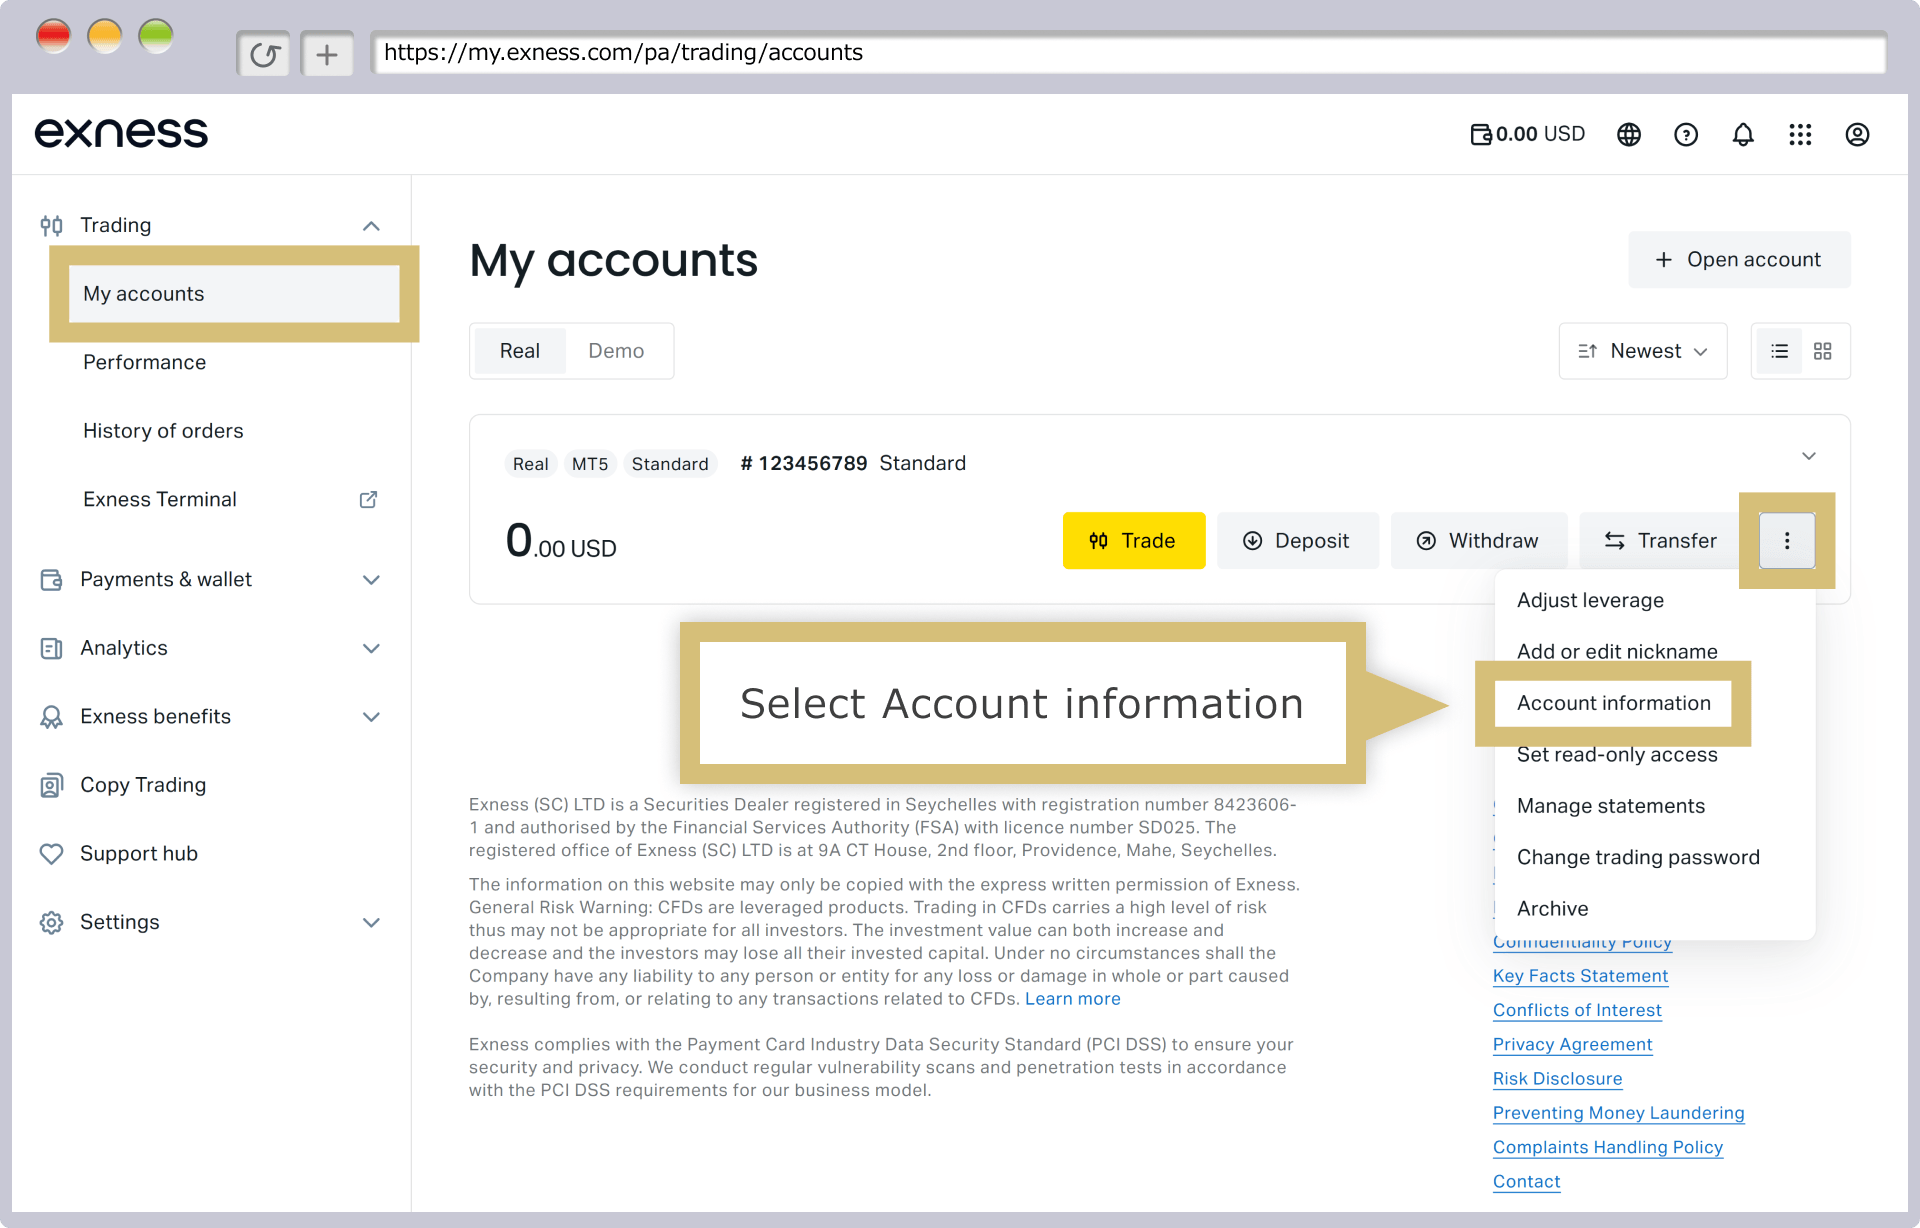Click the Exness Terminal external link icon
This screenshot has height=1228, width=1920.
368,499
